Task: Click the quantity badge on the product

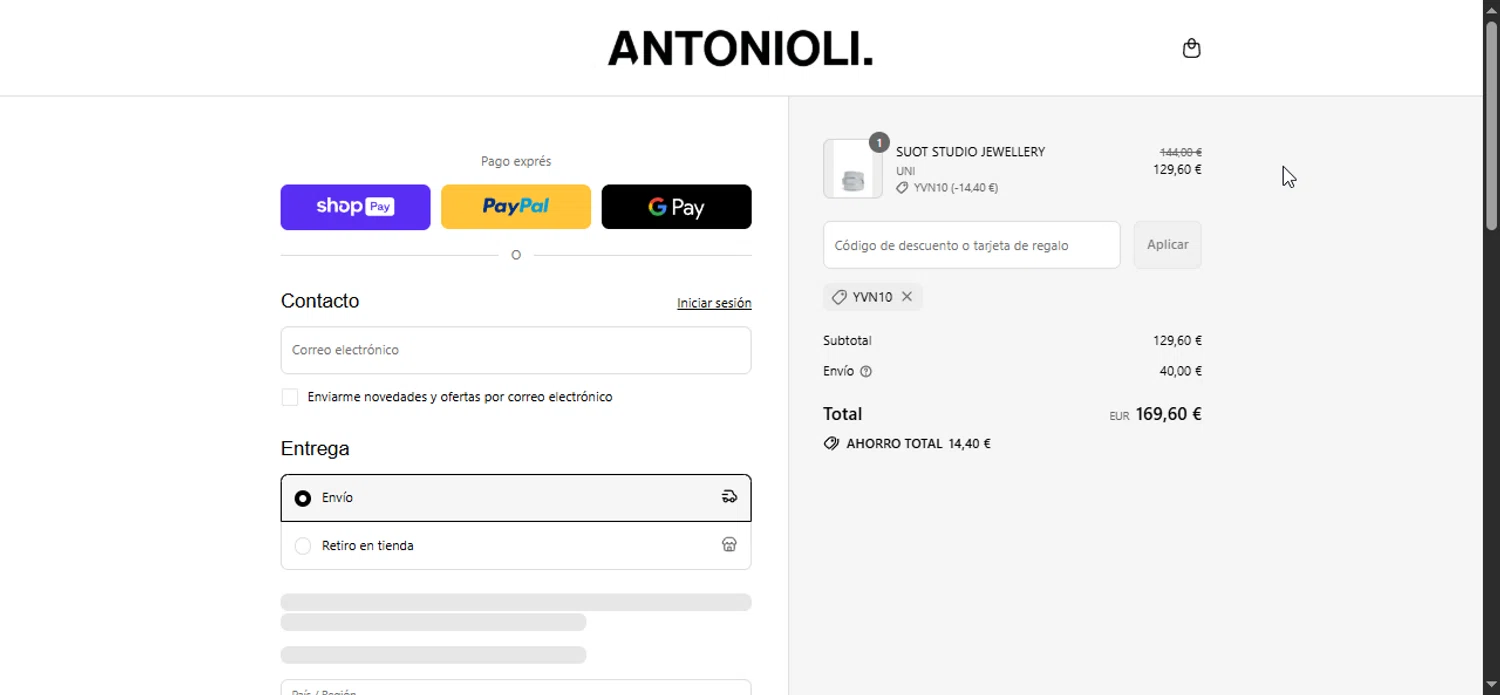Action: click(x=879, y=143)
